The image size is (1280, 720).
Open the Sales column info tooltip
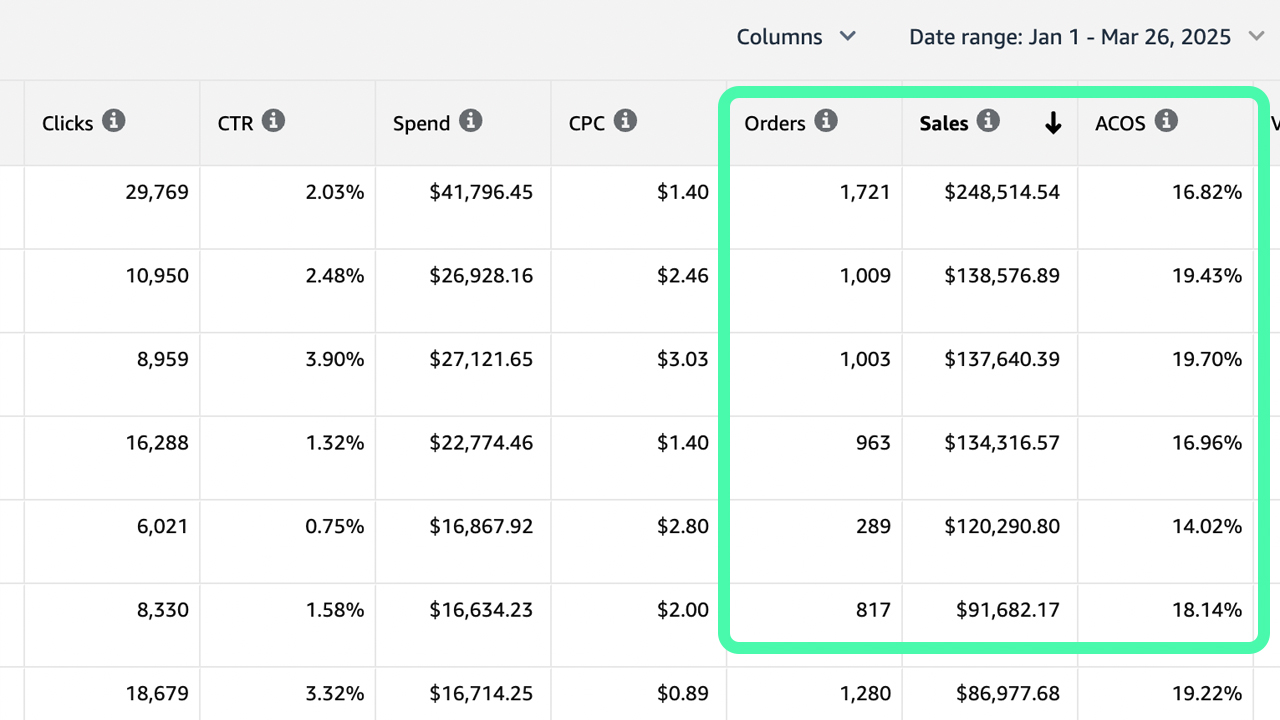(988, 122)
